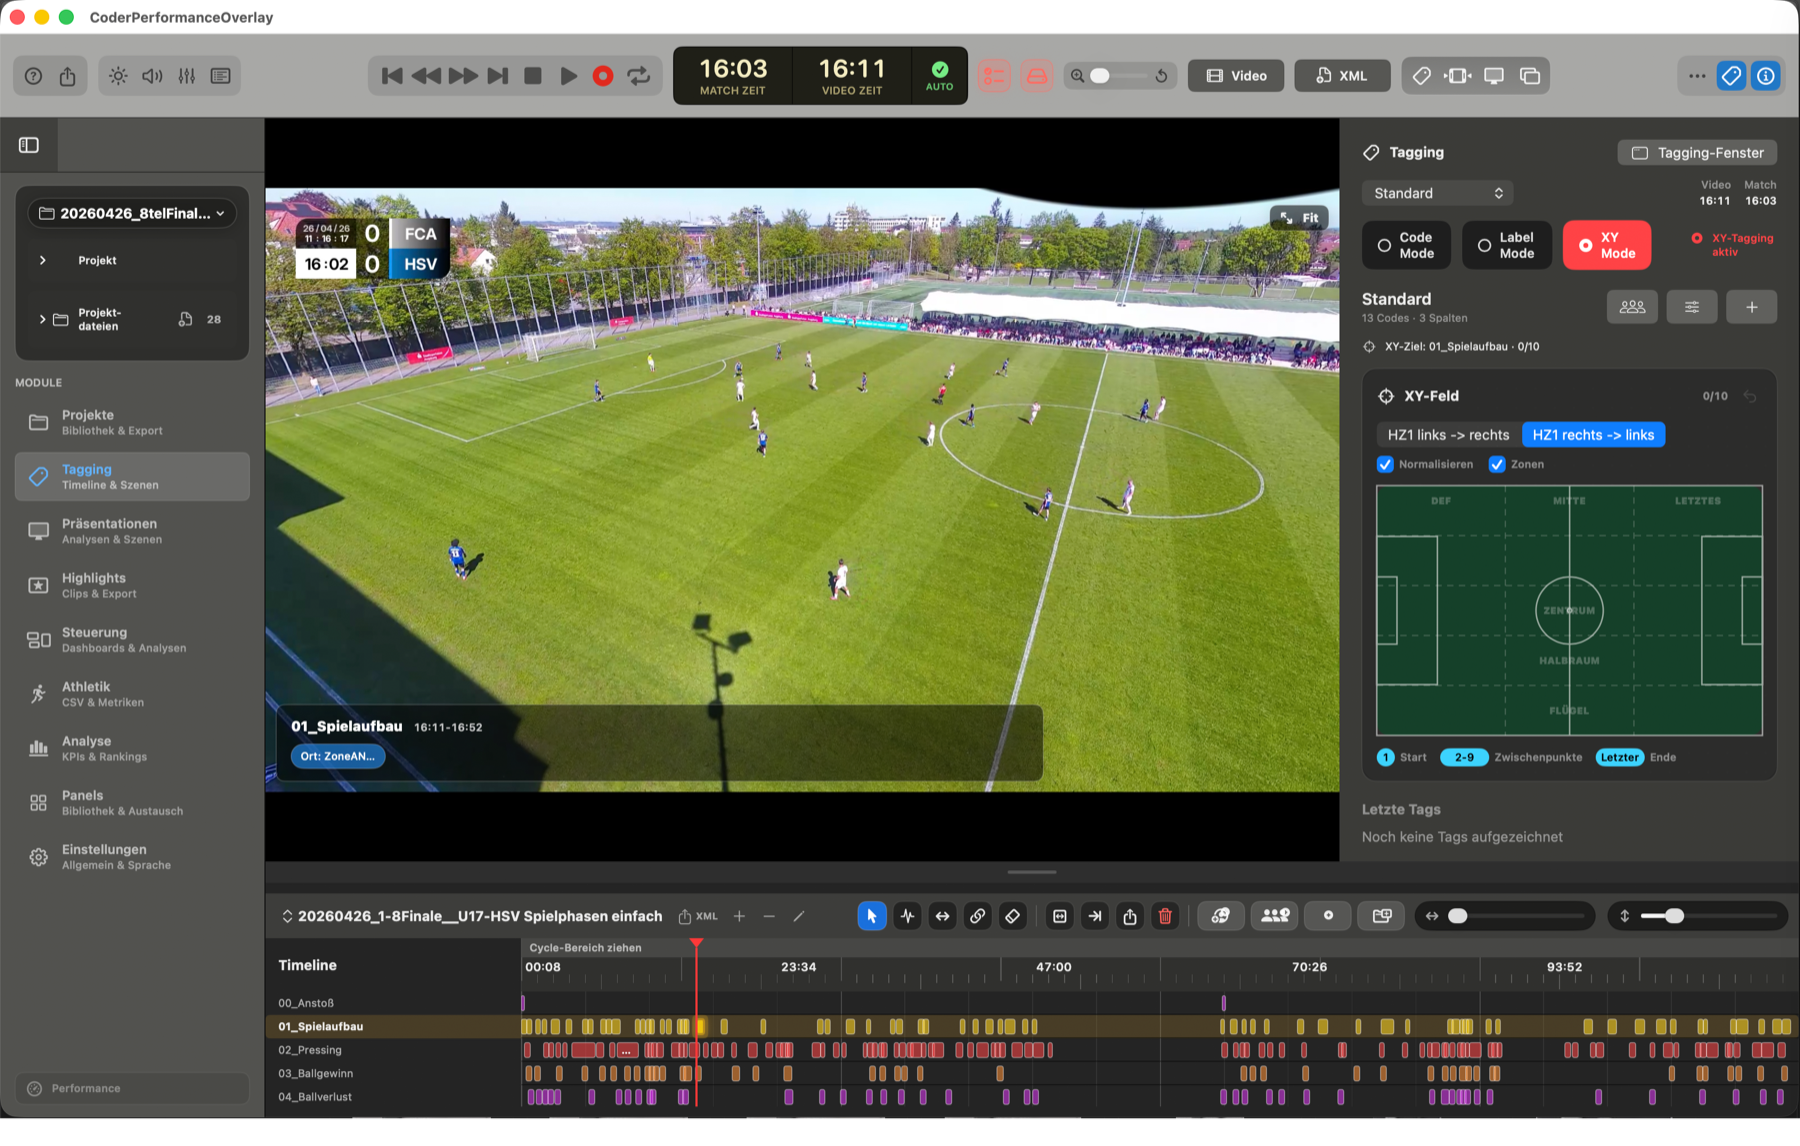Export timeline via XML icon in timeline bar

tap(698, 916)
